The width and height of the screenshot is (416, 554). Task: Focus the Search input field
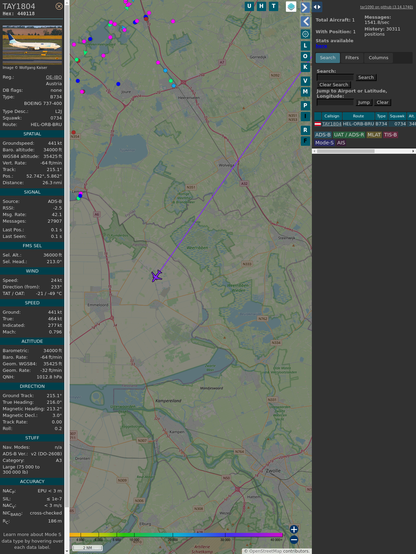335,77
